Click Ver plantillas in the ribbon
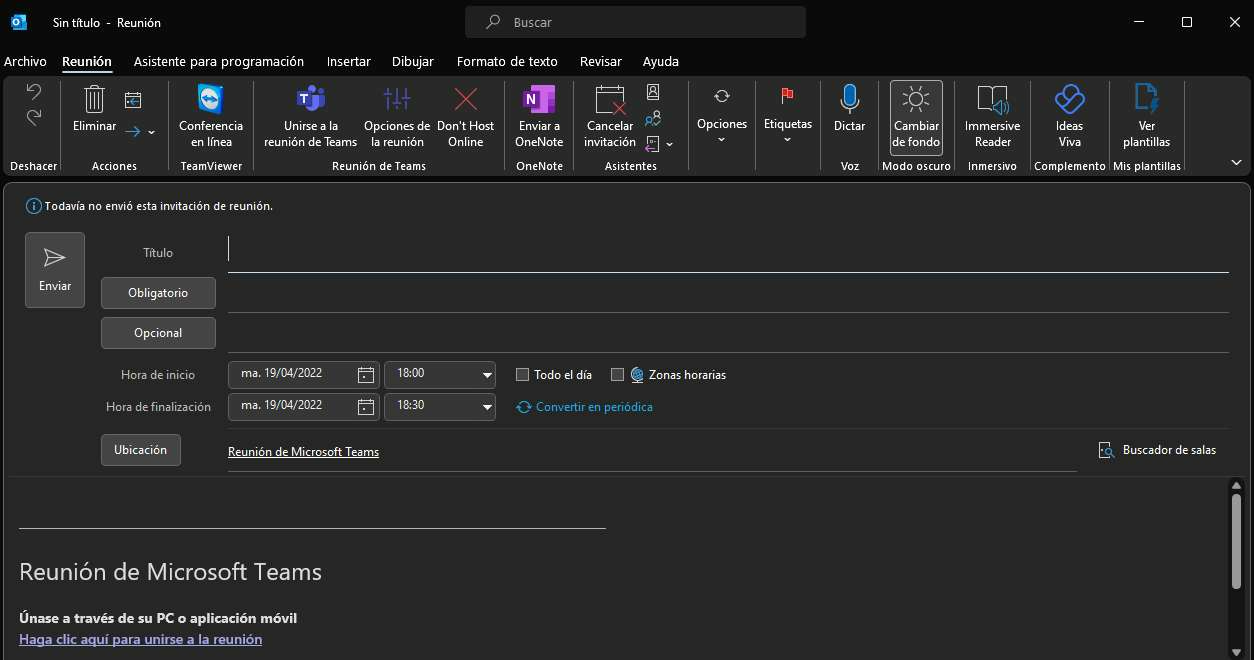 [x=1146, y=118]
